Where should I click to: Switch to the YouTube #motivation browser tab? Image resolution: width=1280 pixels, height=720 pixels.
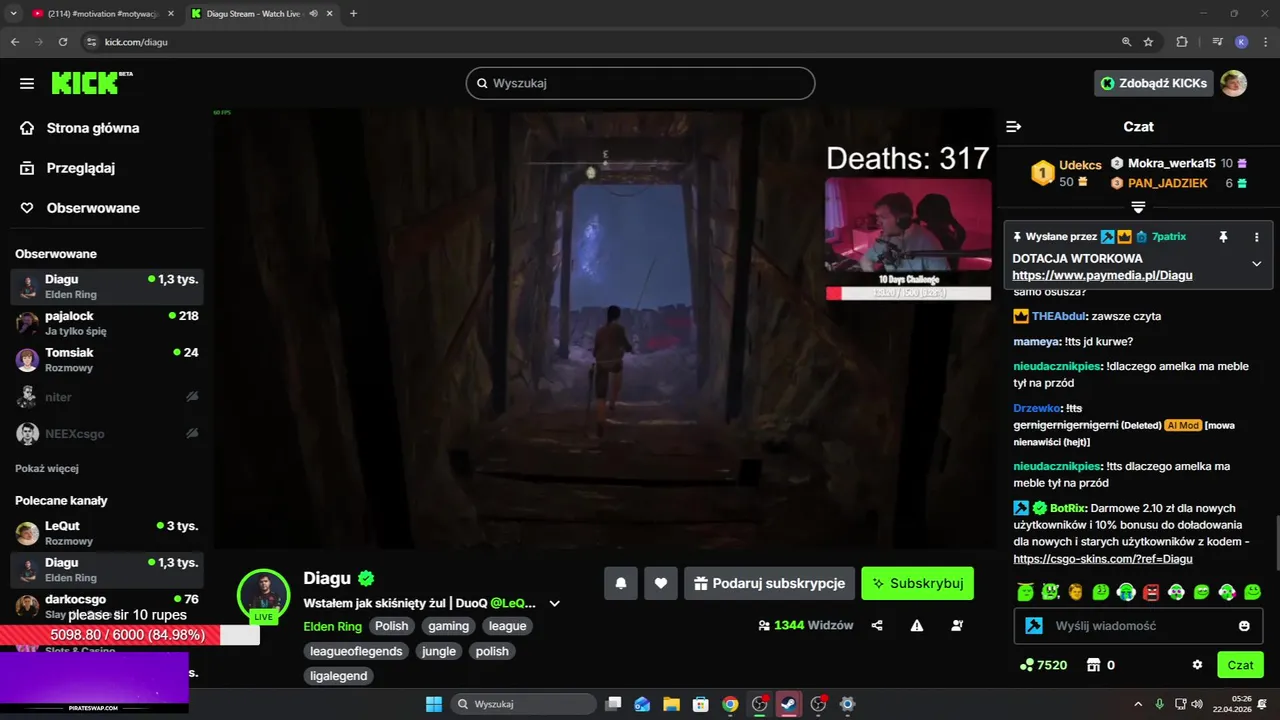pyautogui.click(x=100, y=14)
